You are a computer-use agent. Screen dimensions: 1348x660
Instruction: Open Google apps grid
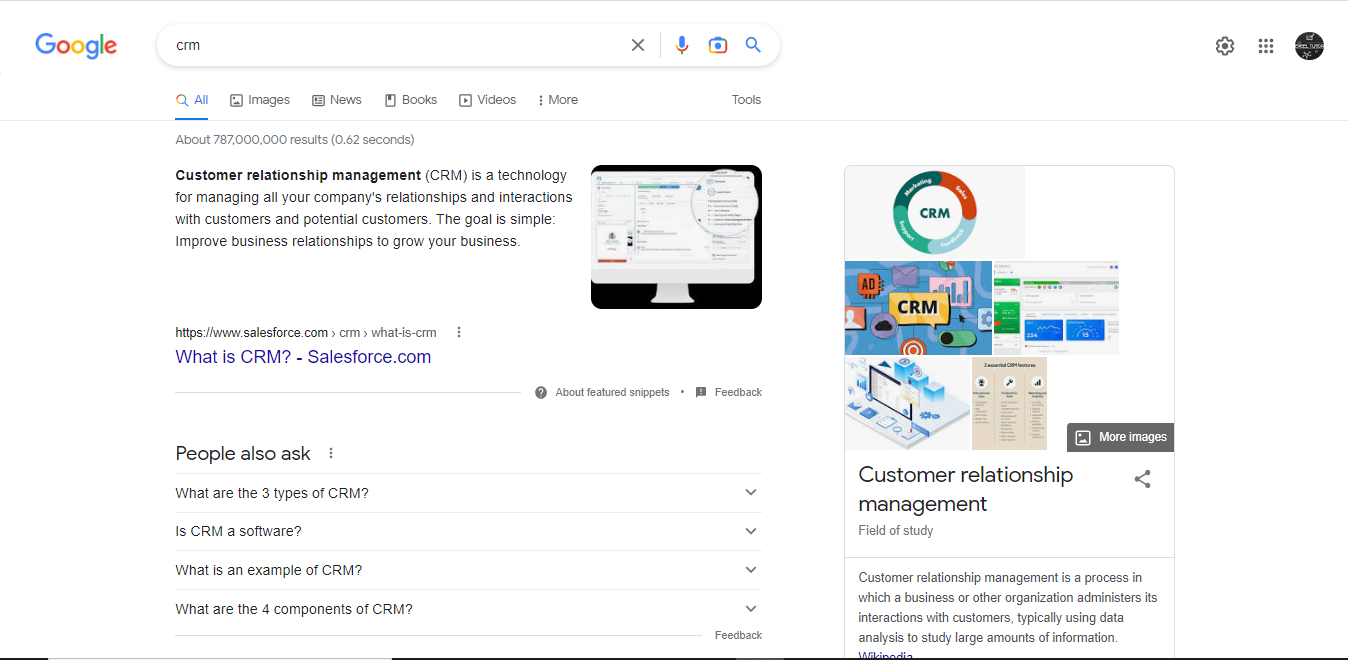click(1266, 46)
